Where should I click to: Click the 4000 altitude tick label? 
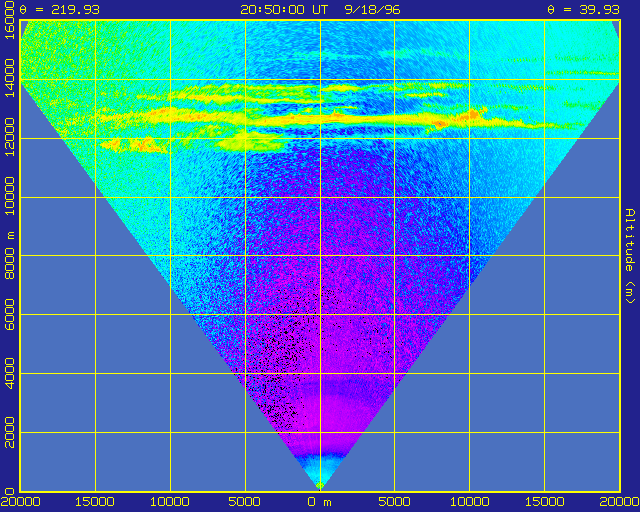pyautogui.click(x=9, y=373)
